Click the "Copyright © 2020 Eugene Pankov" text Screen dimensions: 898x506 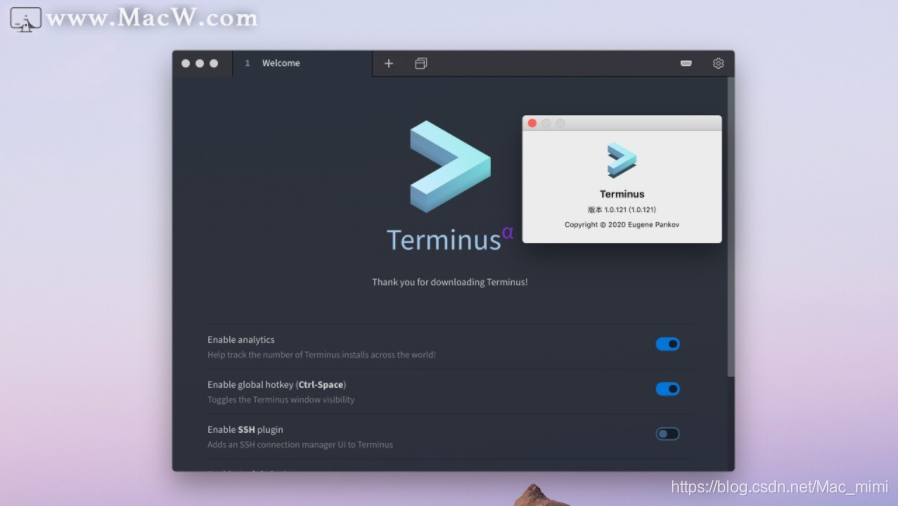click(x=622, y=224)
